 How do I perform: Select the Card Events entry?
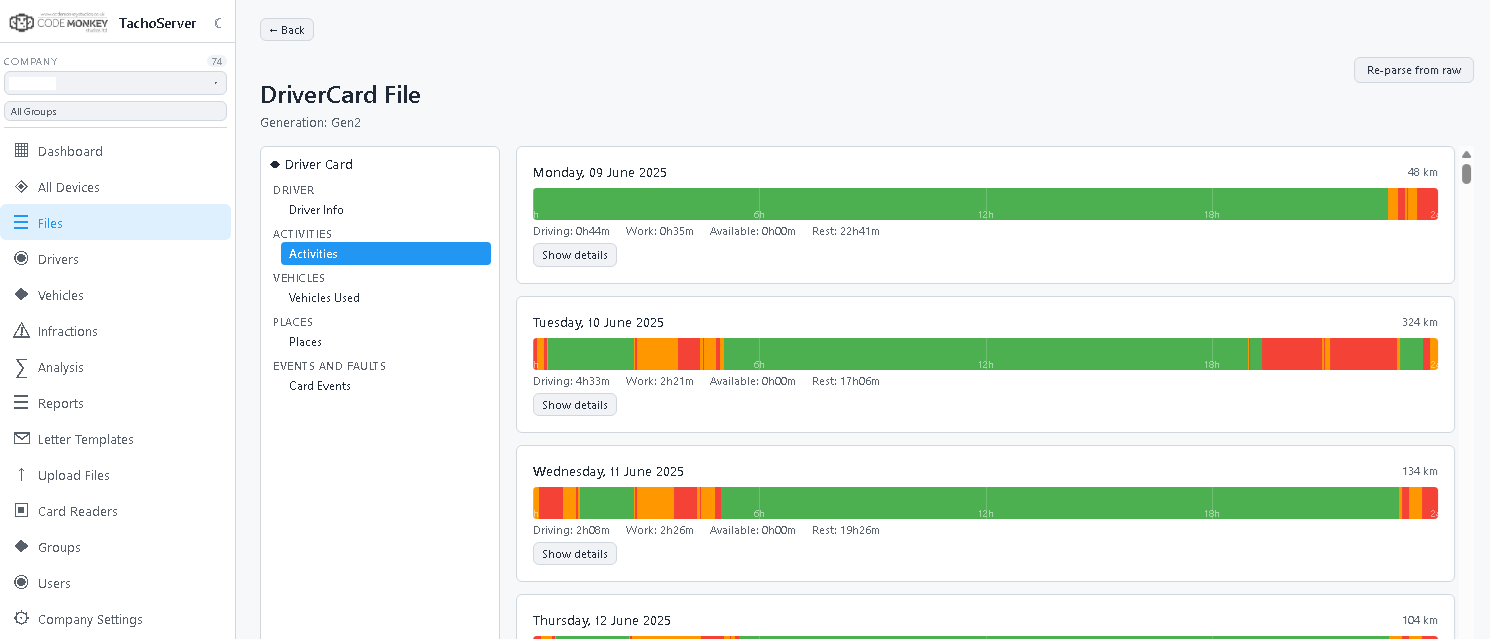(320, 386)
